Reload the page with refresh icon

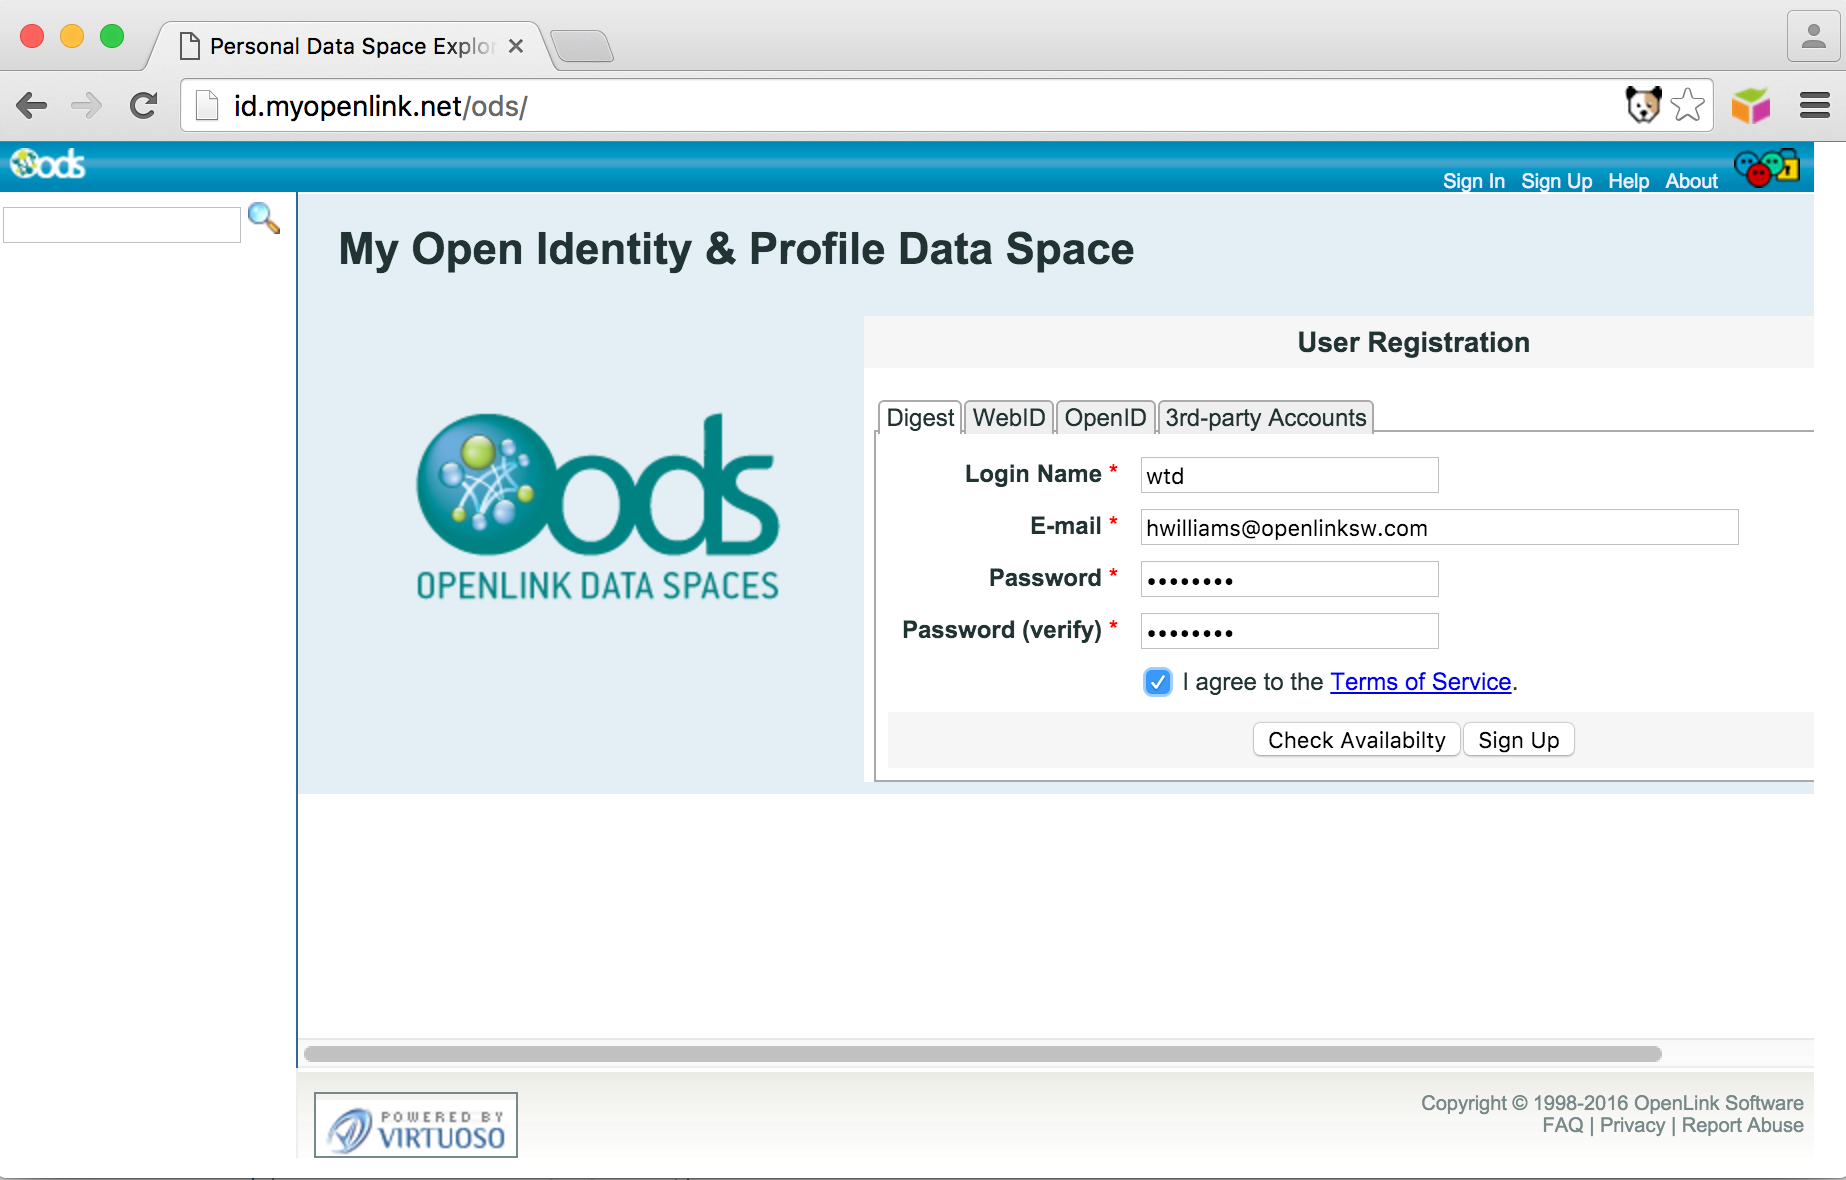click(144, 105)
